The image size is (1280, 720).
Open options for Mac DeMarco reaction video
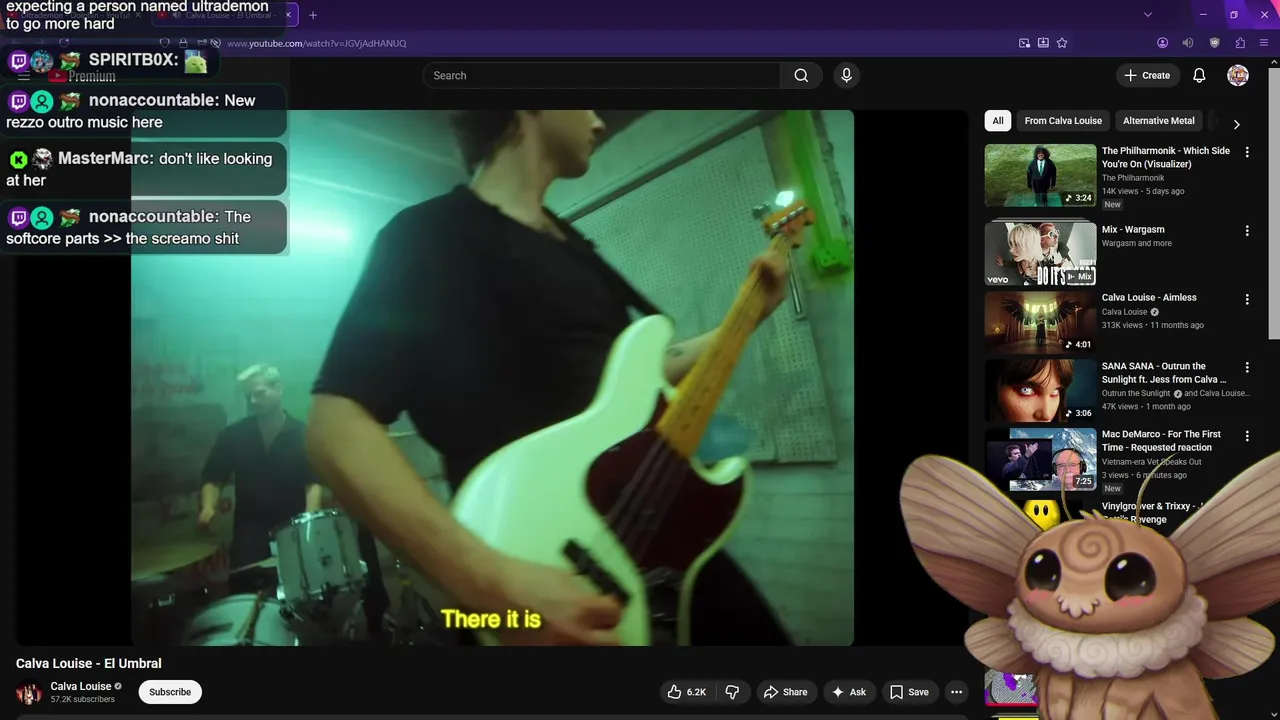[x=1246, y=436]
